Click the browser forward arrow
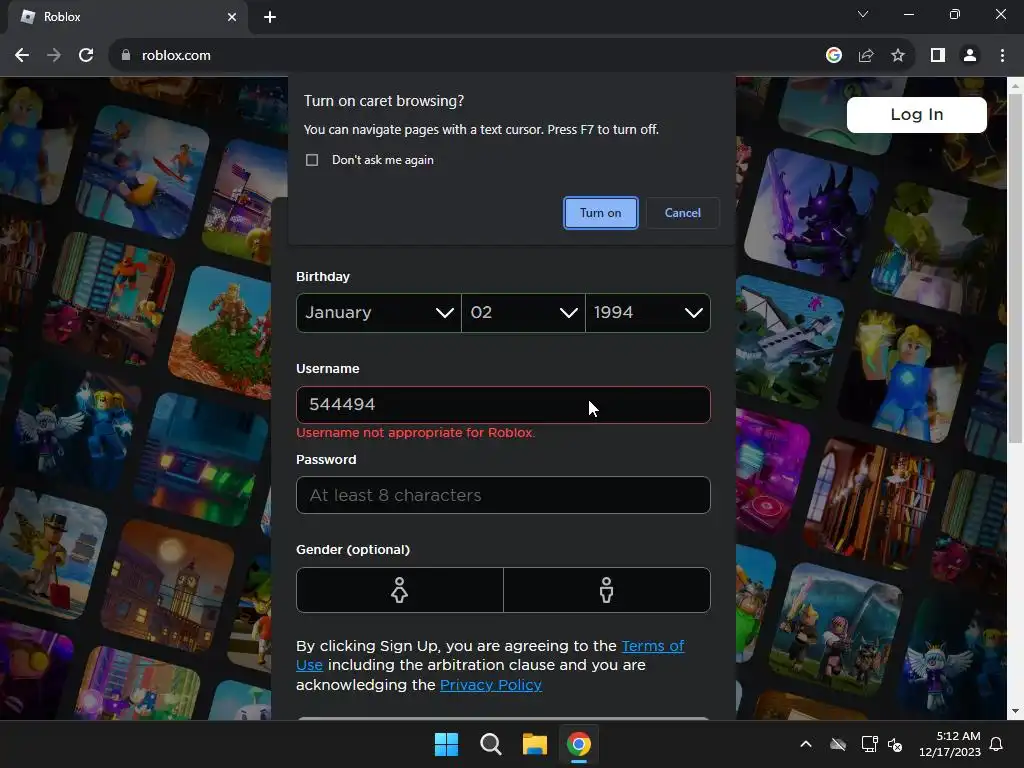 (x=54, y=56)
